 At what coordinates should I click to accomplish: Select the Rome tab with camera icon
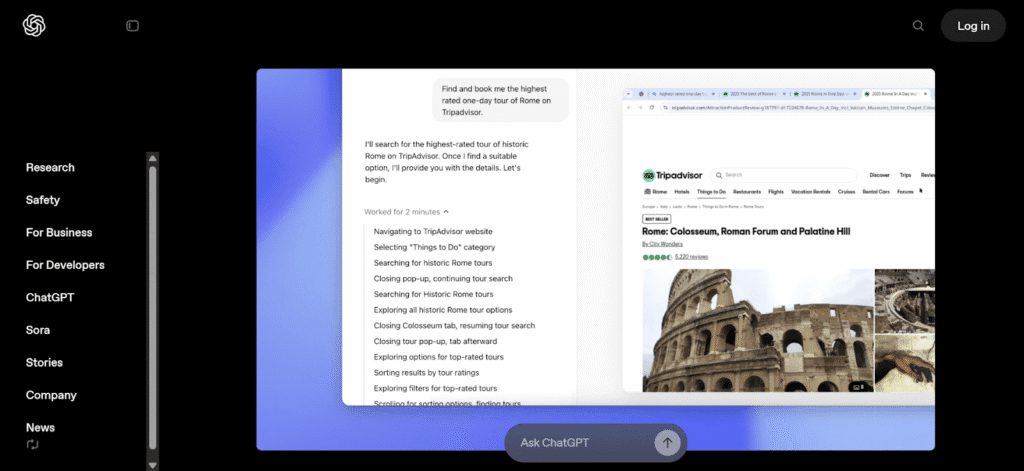[655, 192]
